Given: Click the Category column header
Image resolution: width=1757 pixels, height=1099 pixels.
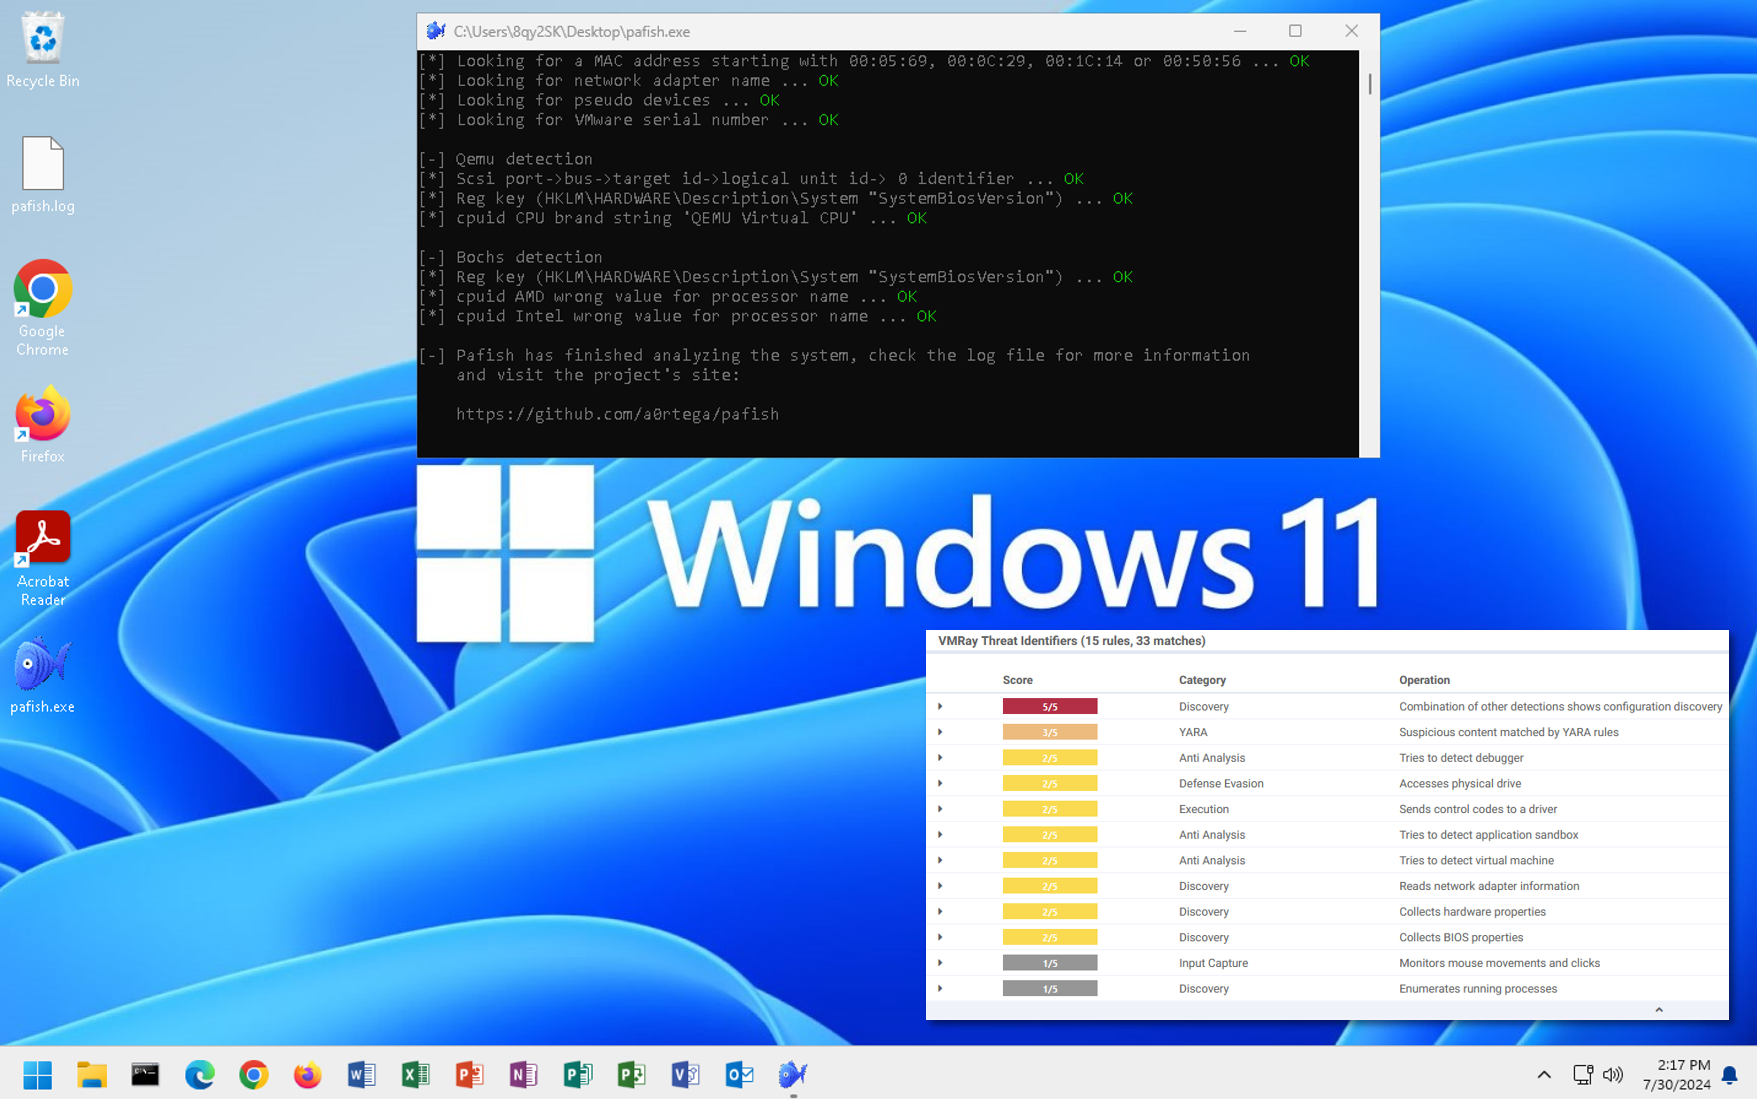Looking at the screenshot, I should (x=1202, y=680).
